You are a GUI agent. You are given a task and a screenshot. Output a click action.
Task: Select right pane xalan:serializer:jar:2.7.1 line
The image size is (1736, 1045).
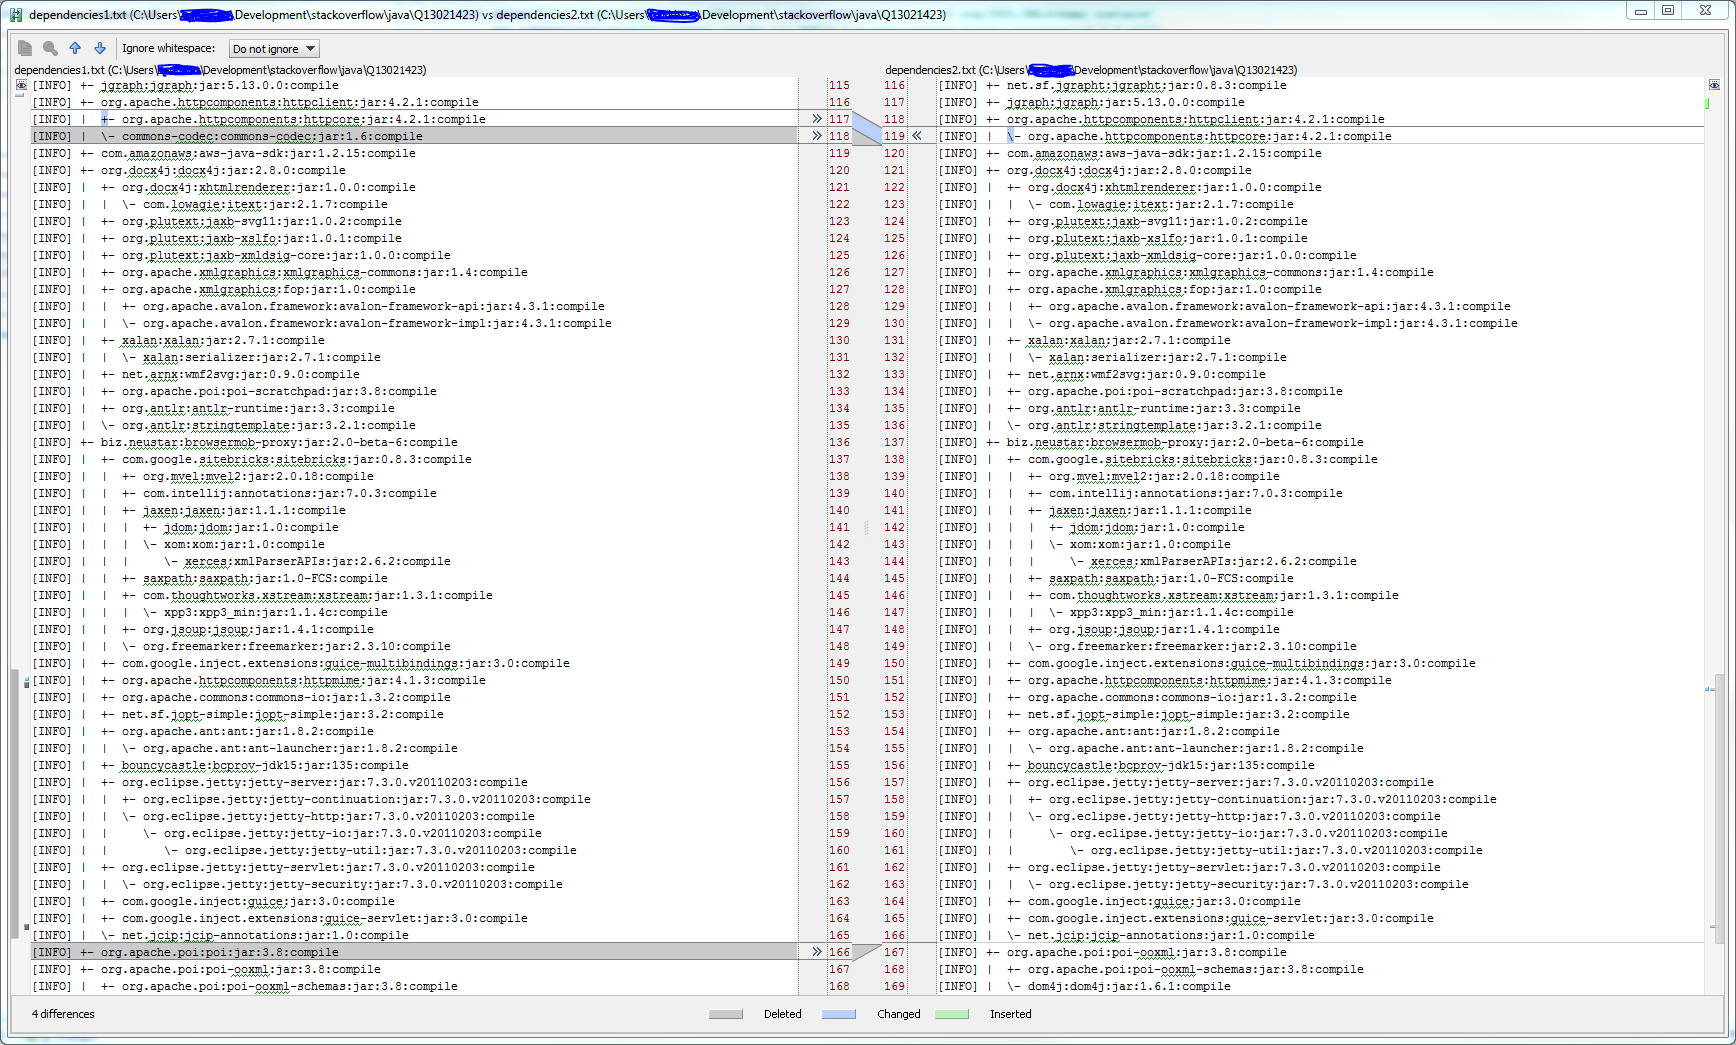click(1320, 357)
